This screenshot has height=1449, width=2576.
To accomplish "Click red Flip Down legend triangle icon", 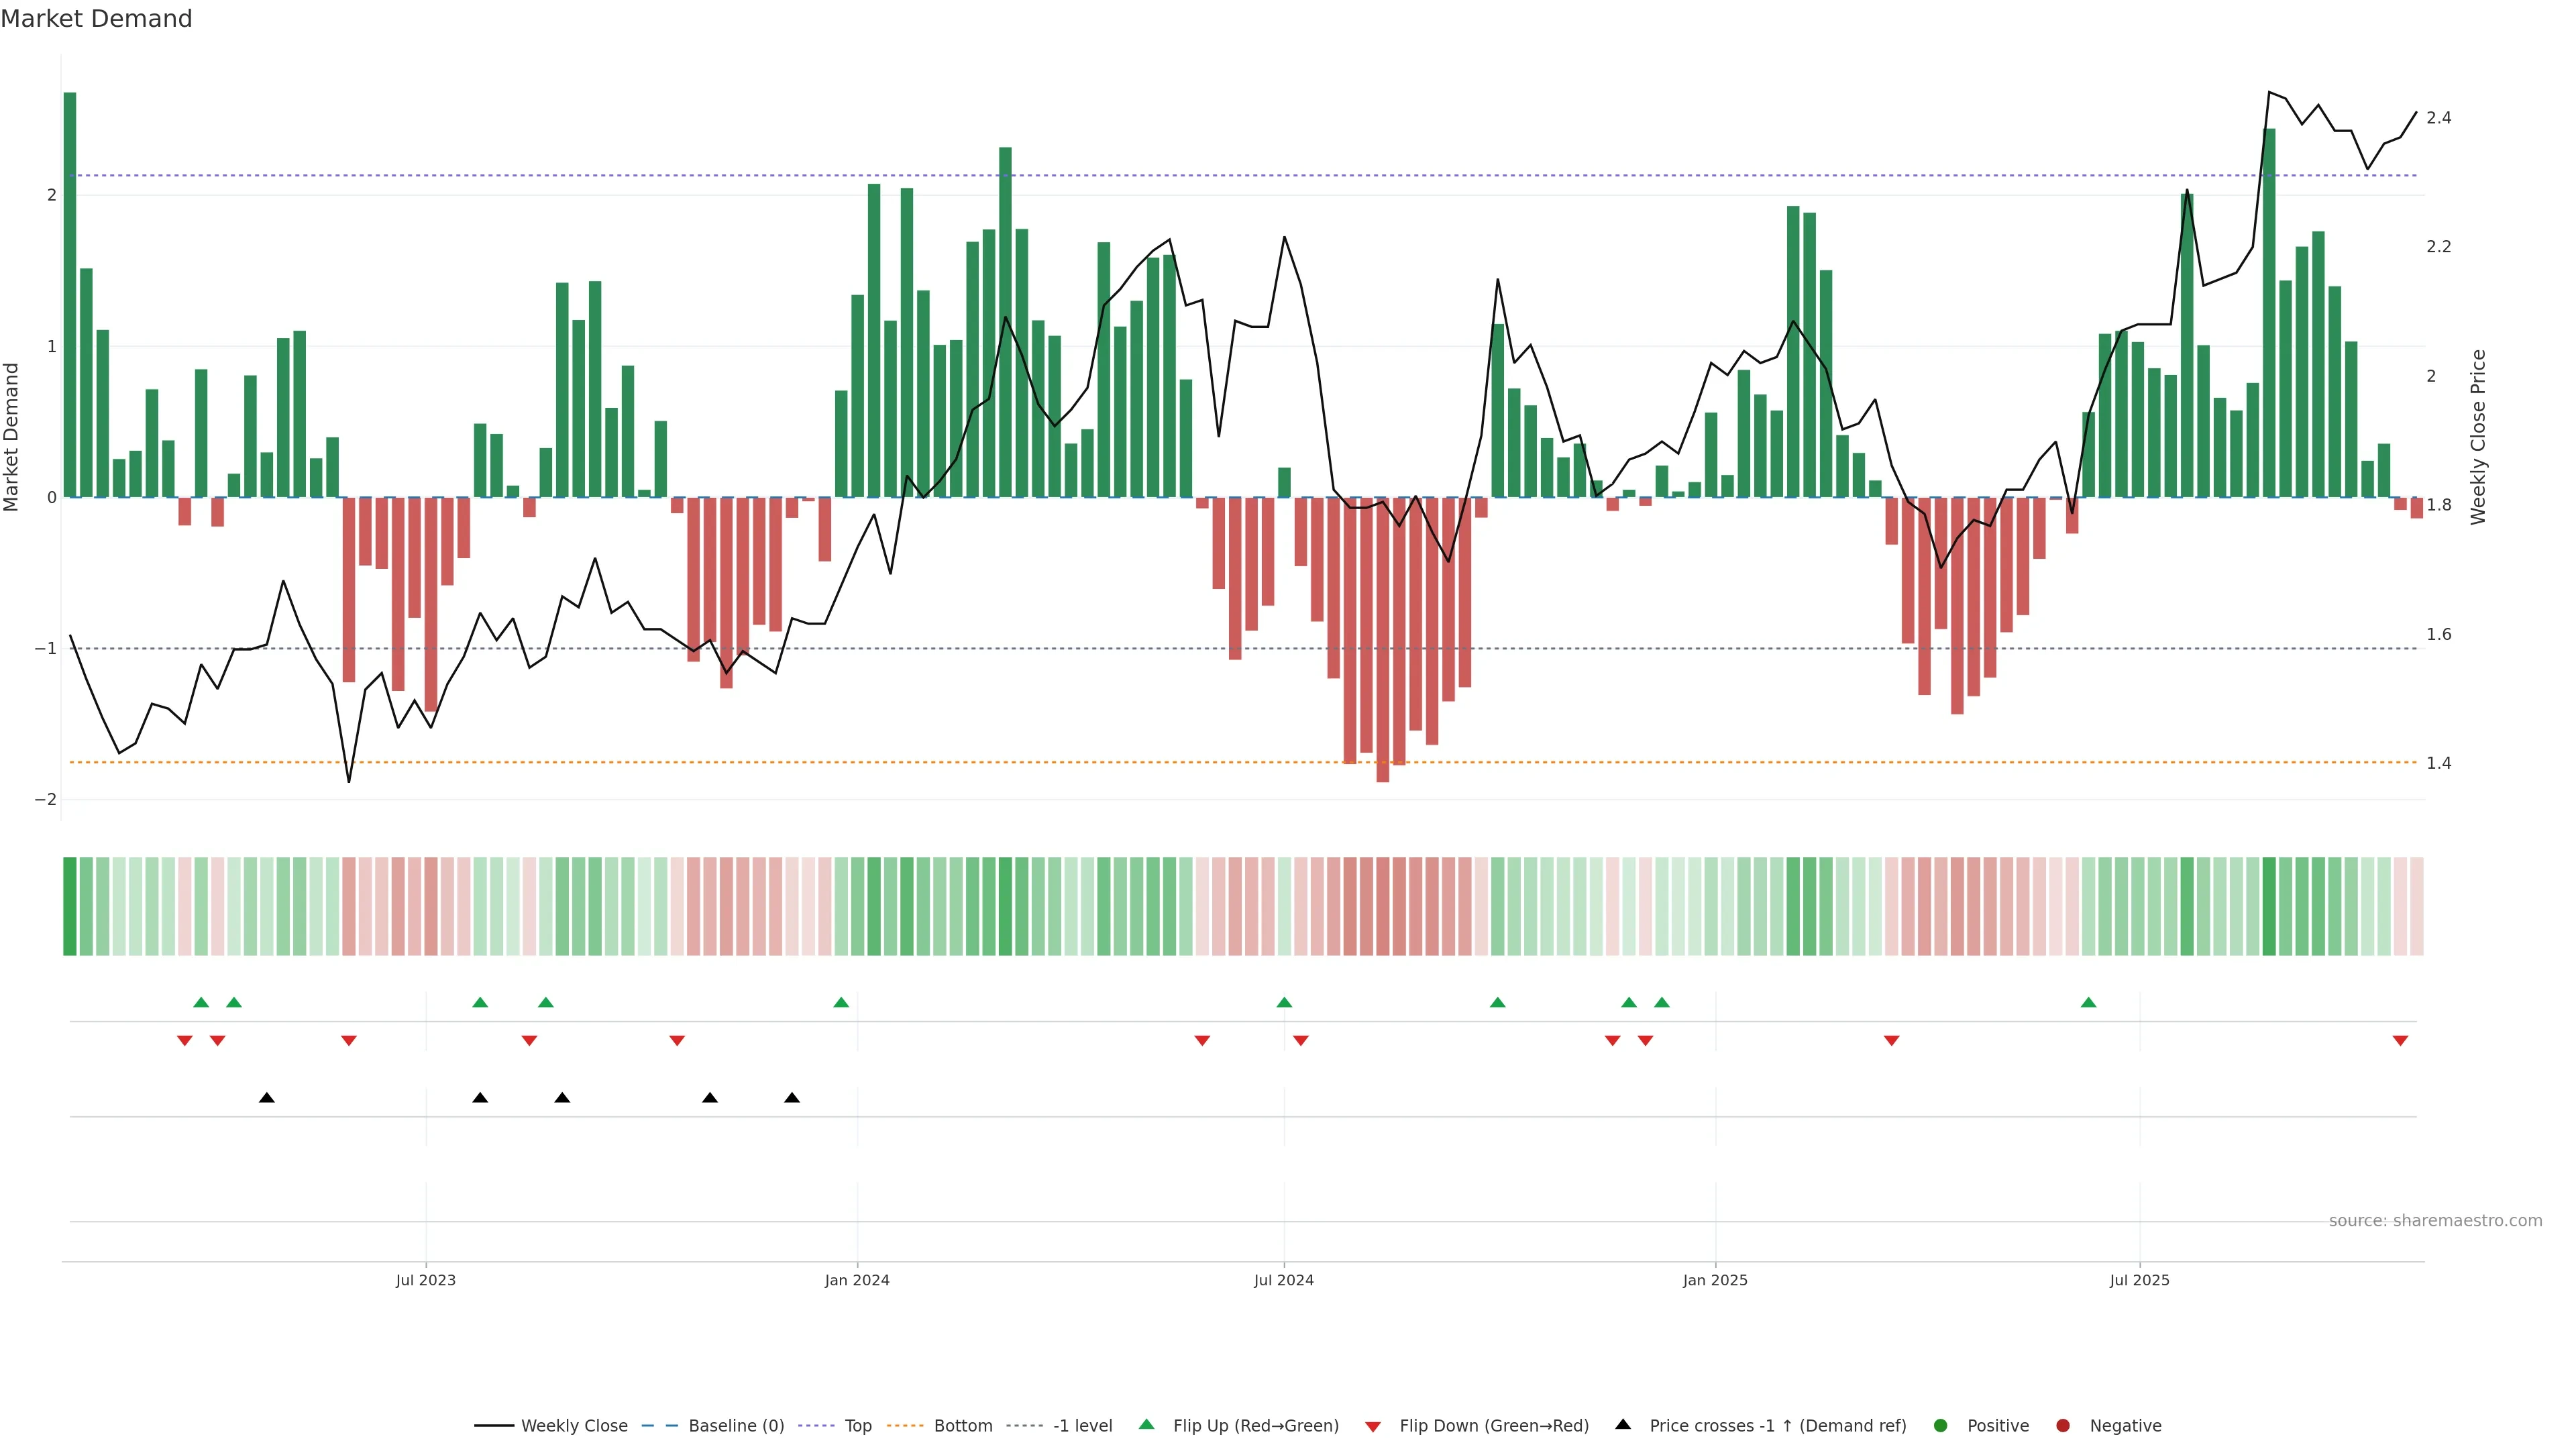I will click(1373, 1427).
